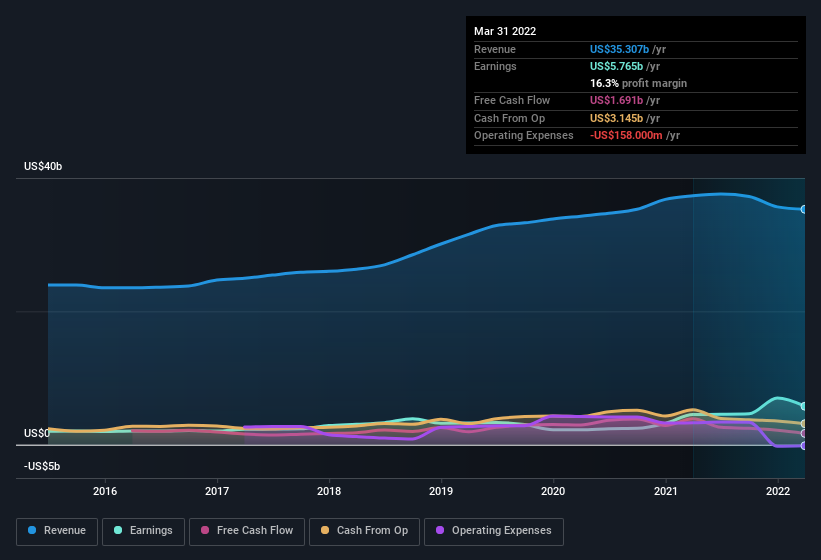Click the 2018 x-axis label

point(329,491)
